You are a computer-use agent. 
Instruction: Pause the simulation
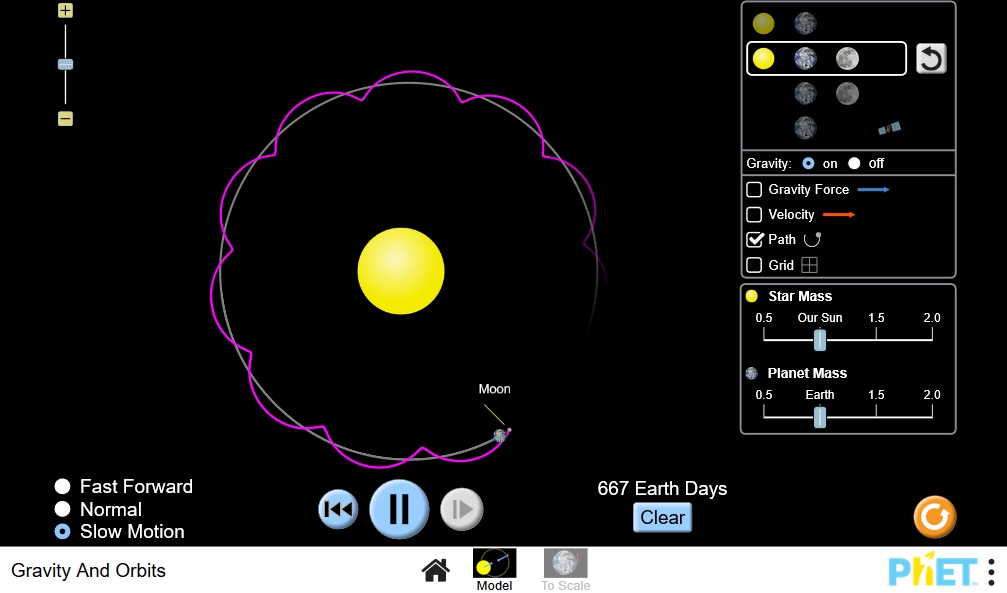[x=399, y=509]
